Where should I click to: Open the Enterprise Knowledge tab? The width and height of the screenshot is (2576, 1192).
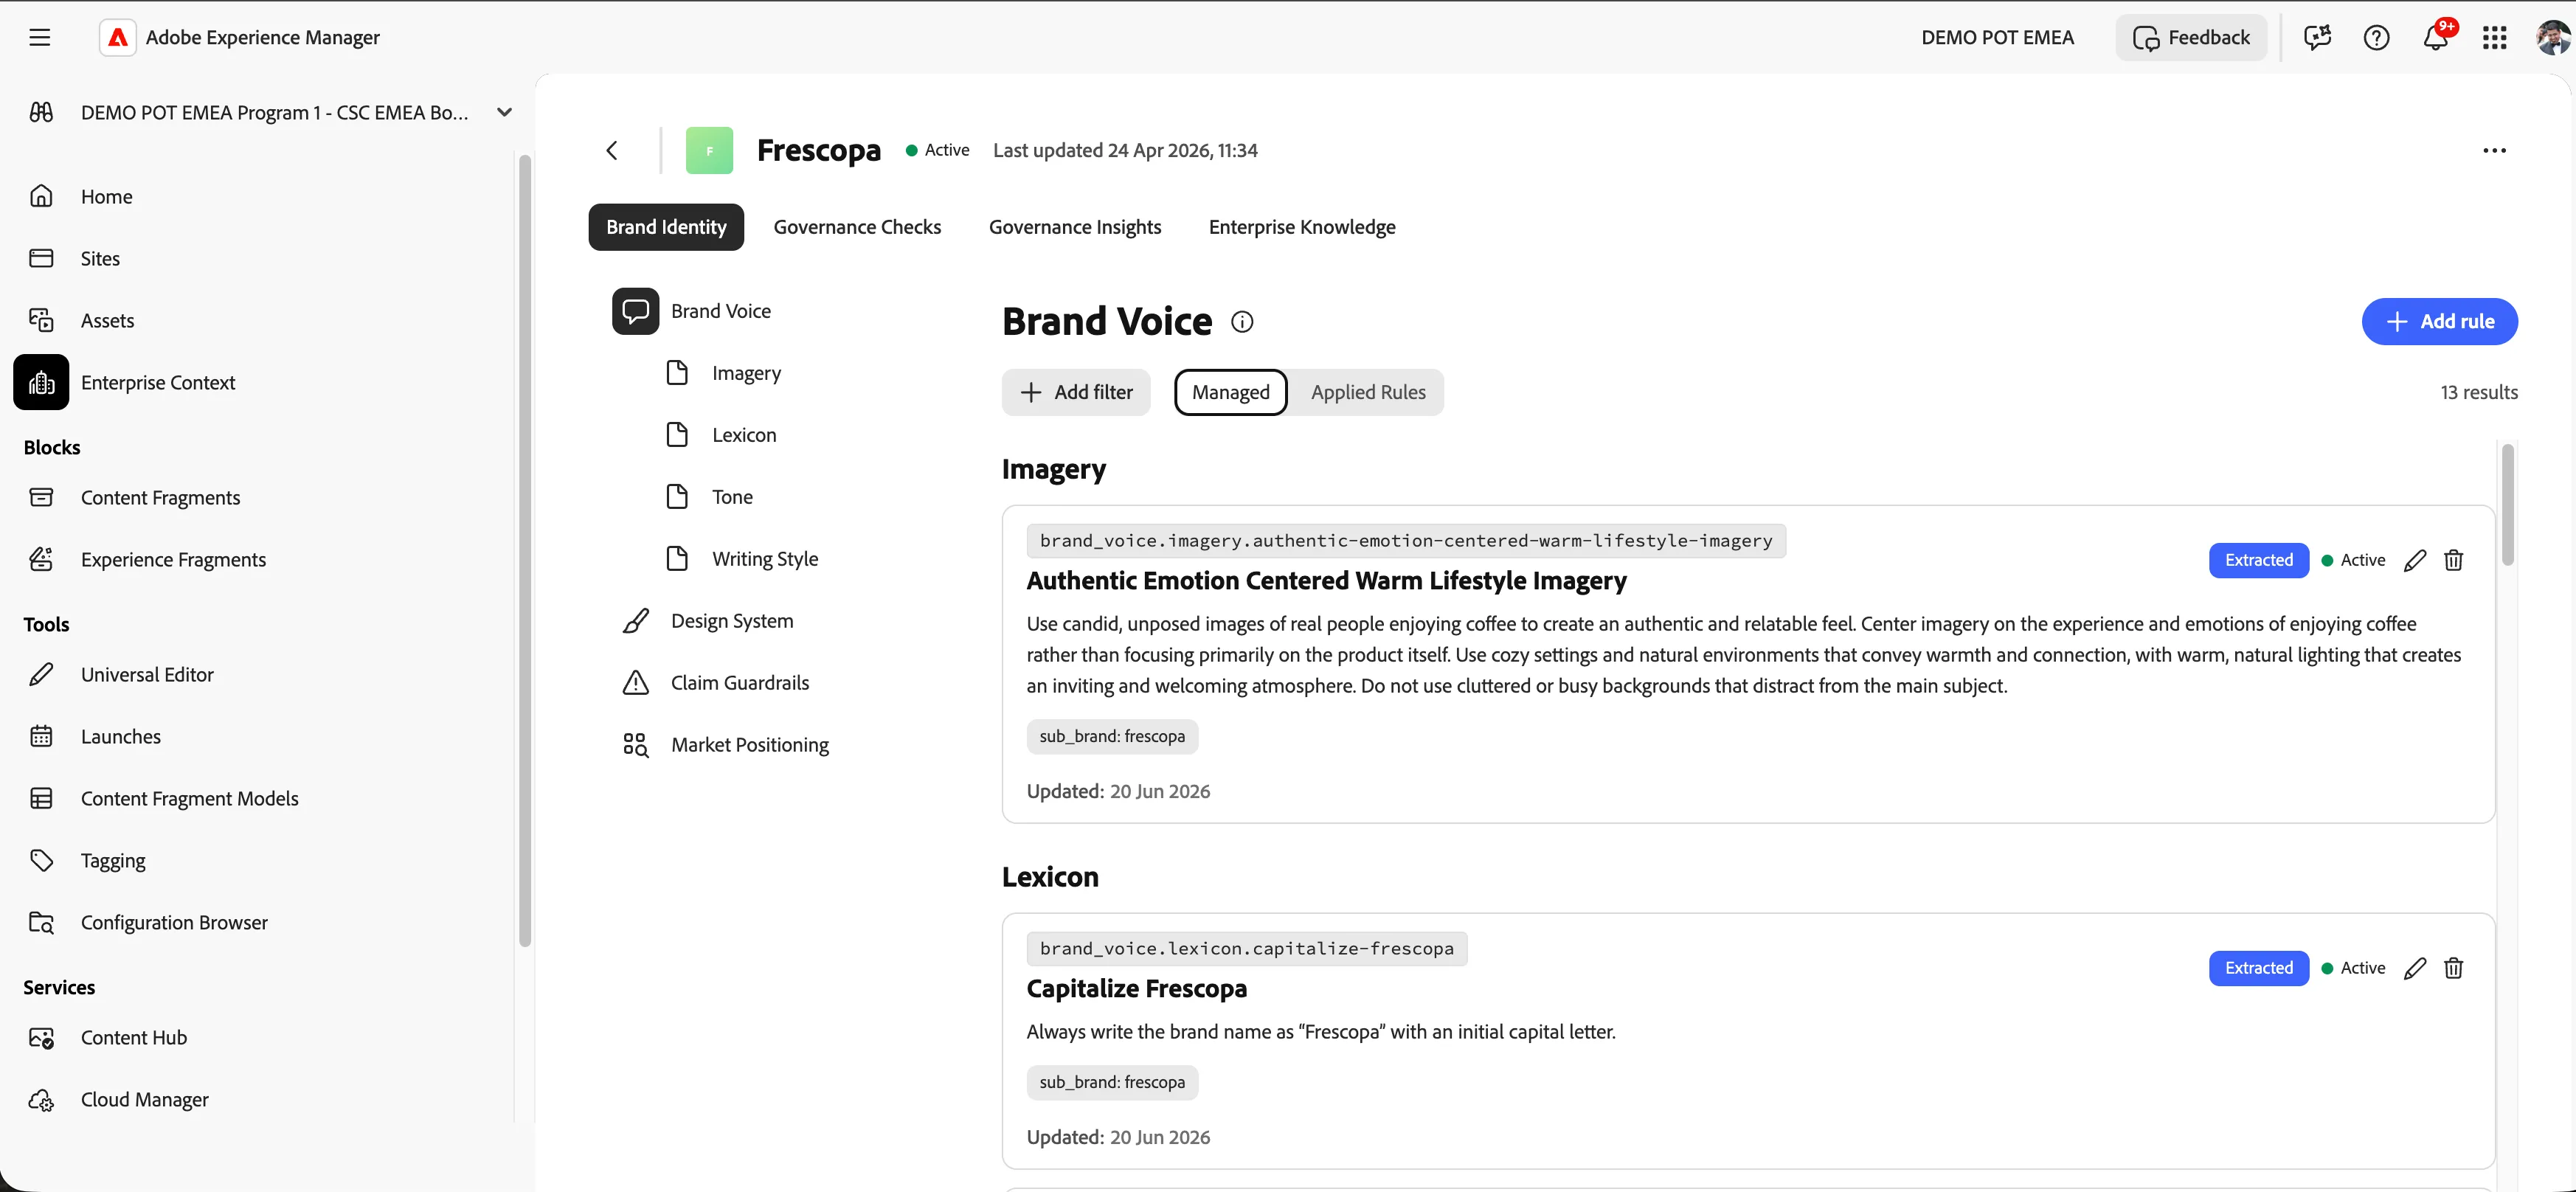1302,227
